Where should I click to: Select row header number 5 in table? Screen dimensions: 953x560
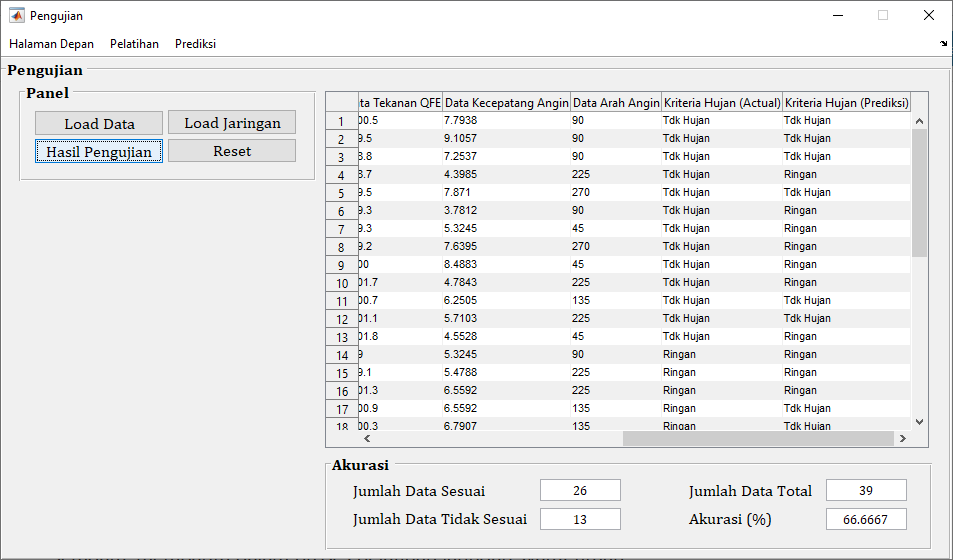341,193
